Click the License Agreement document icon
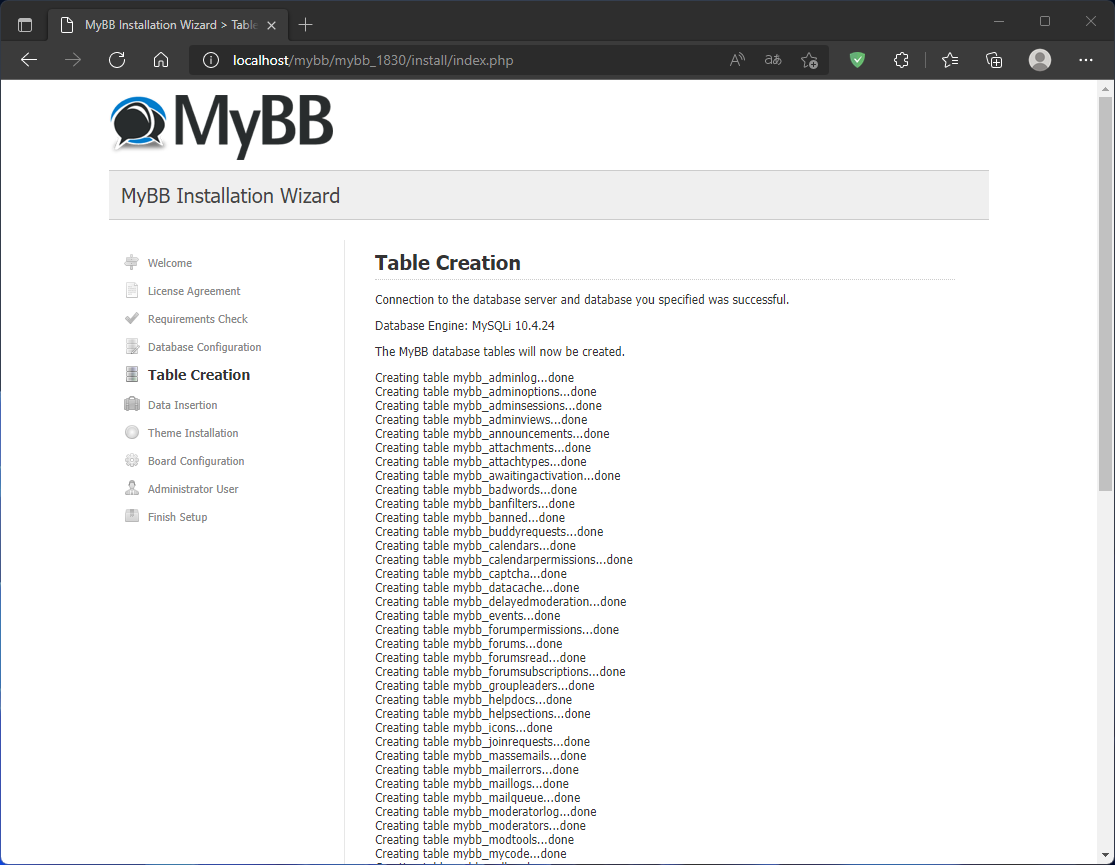Image resolution: width=1115 pixels, height=865 pixels. (132, 290)
